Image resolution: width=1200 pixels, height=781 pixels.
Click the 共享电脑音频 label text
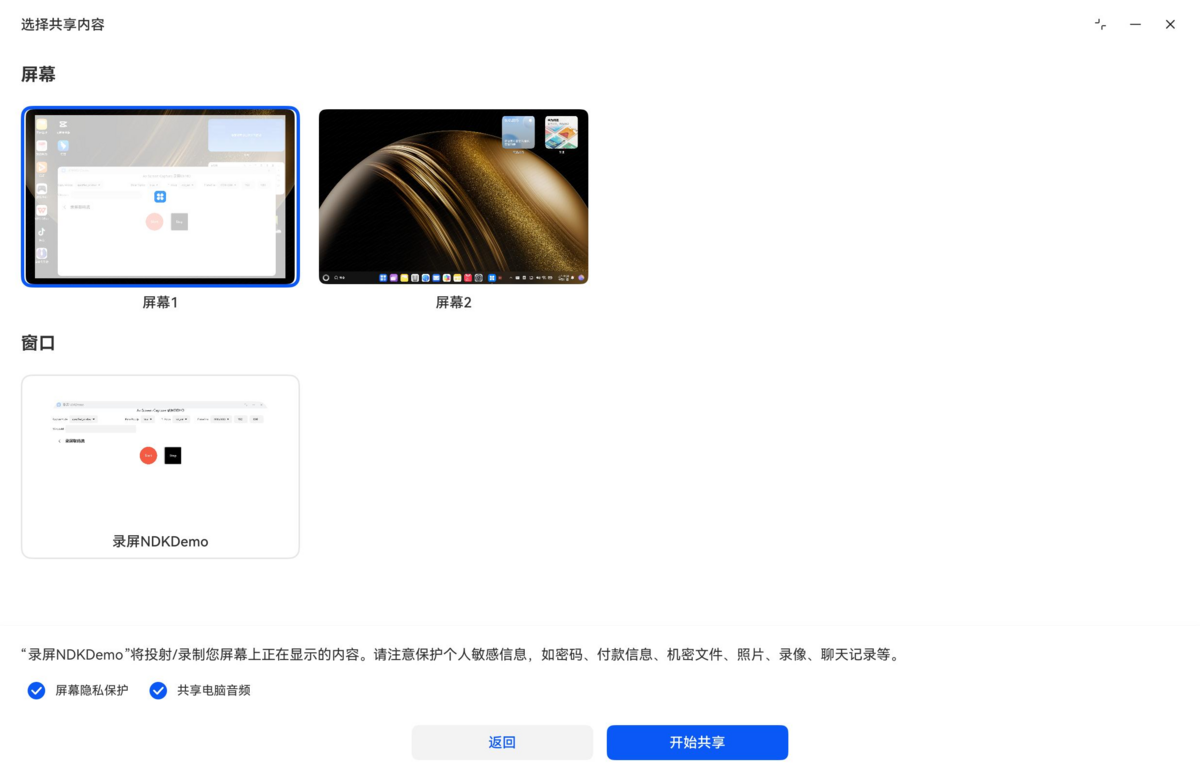pyautogui.click(x=214, y=690)
